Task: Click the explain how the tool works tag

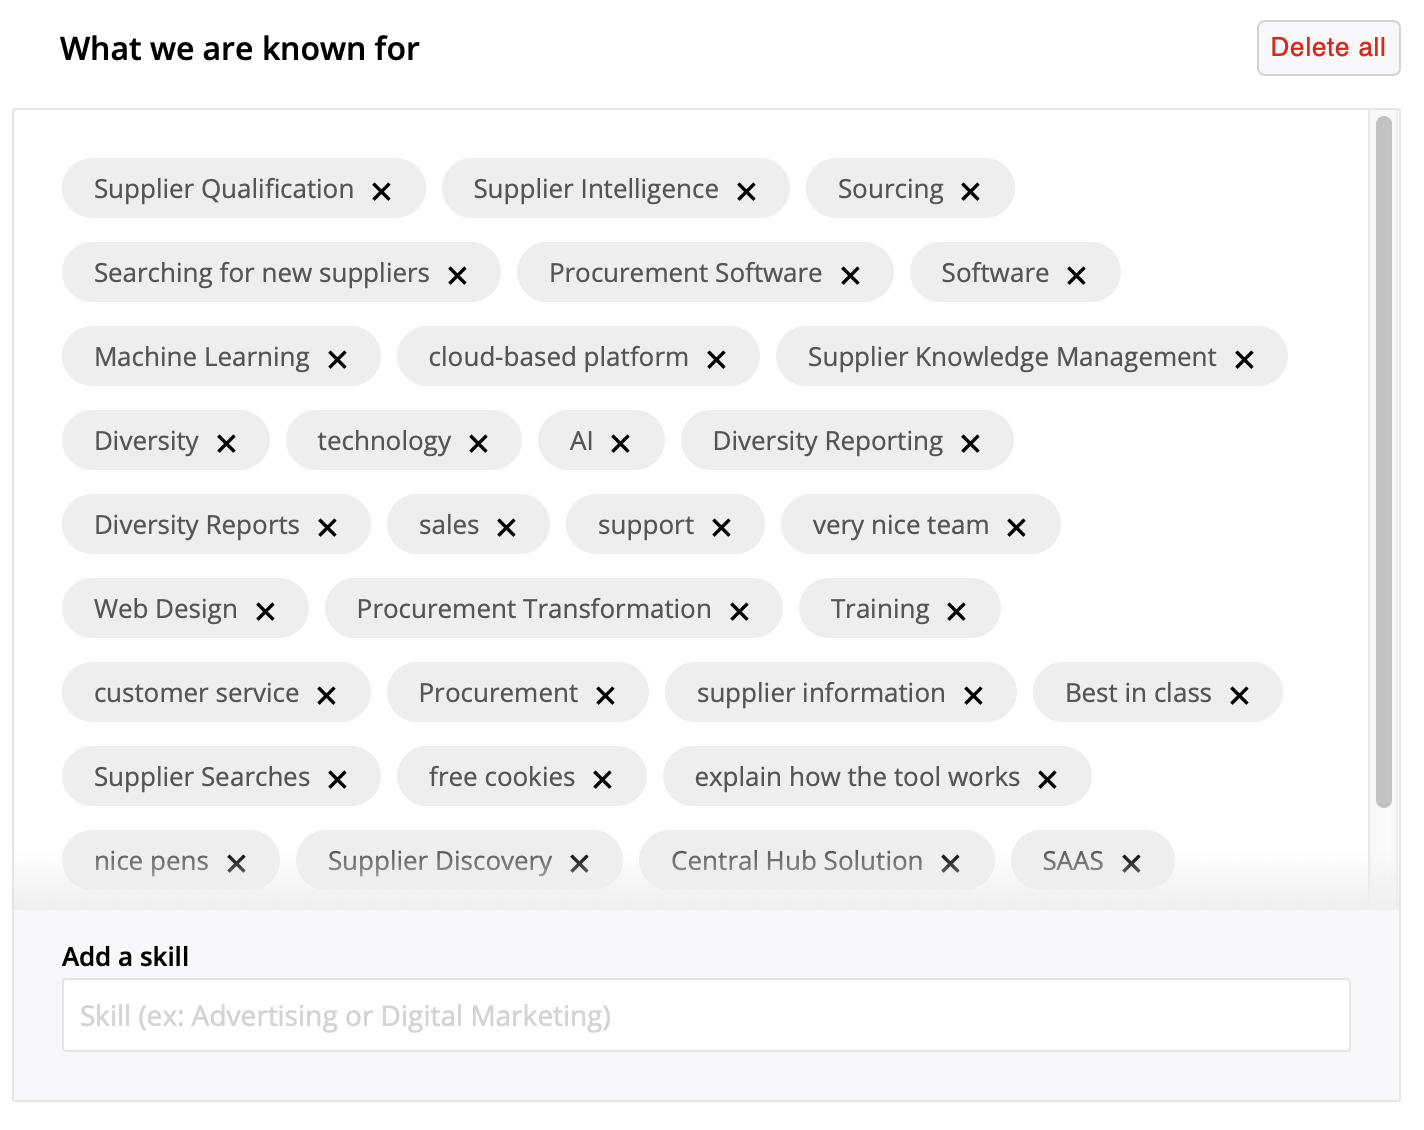Action: pos(856,777)
